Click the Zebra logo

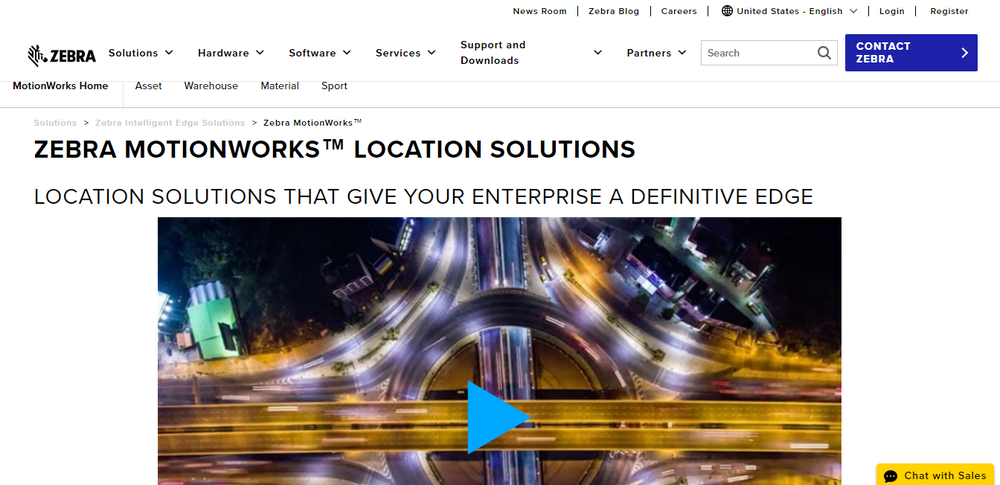62,56
